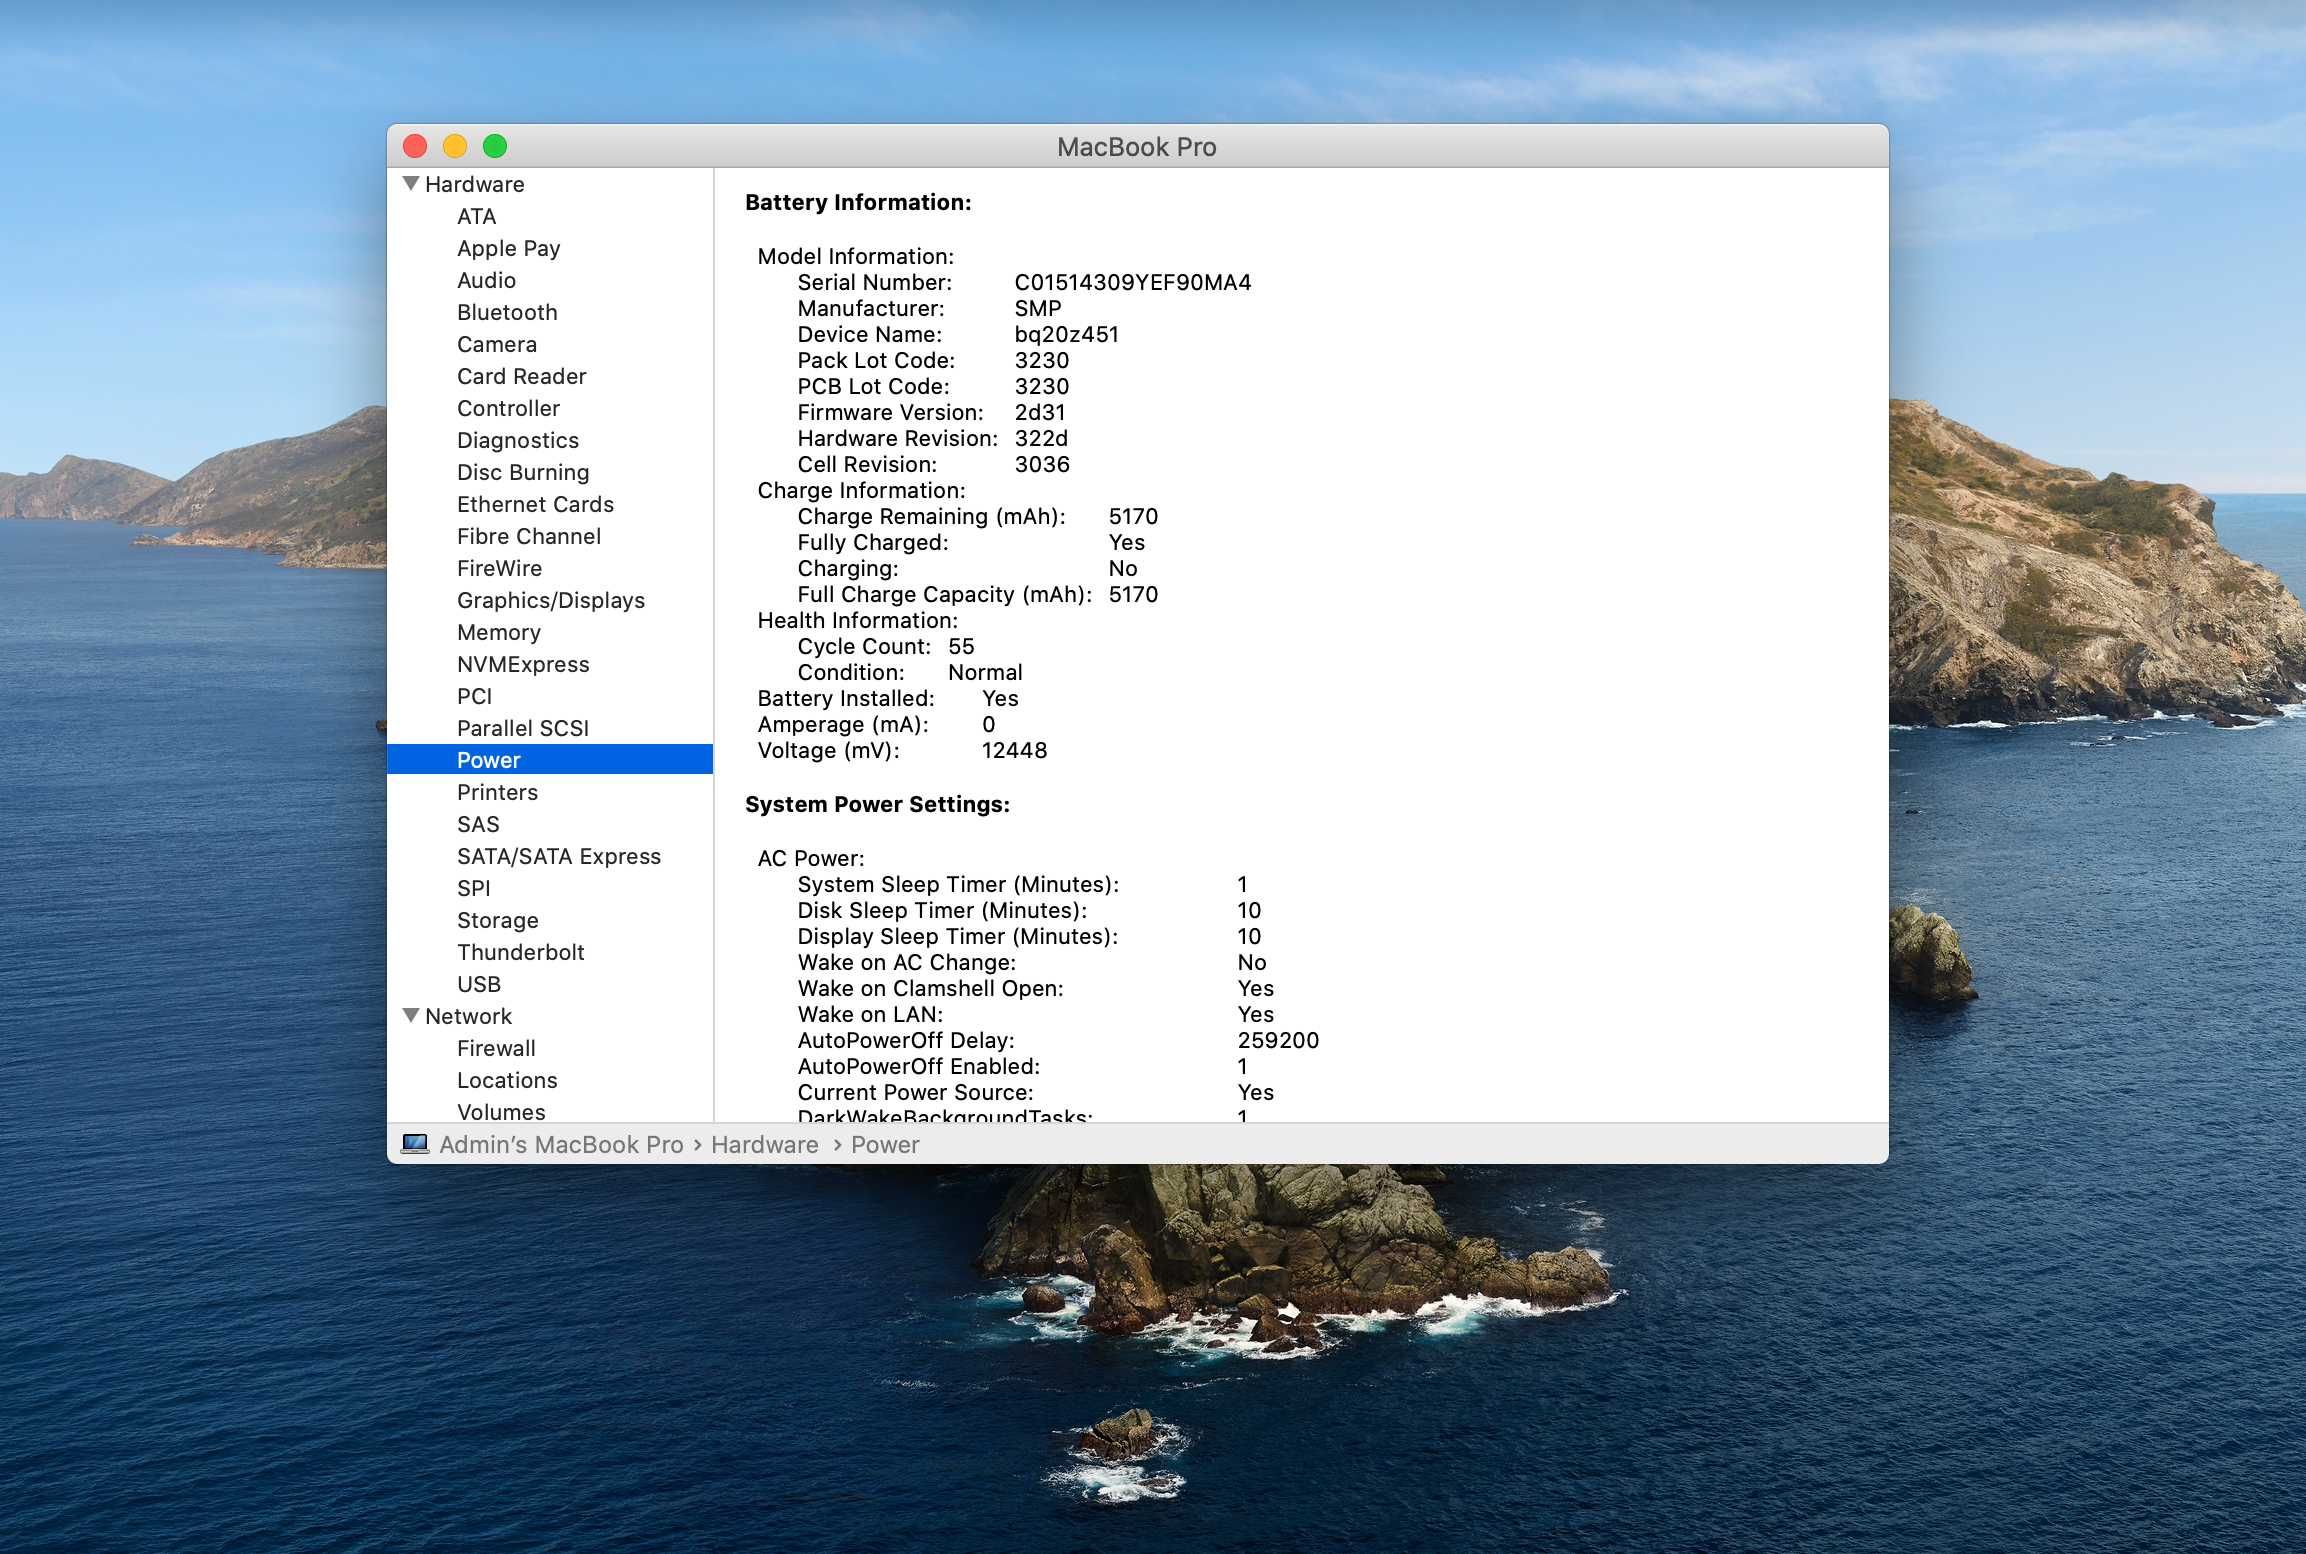Select Firewall under Network
2306x1554 pixels.
tap(496, 1048)
